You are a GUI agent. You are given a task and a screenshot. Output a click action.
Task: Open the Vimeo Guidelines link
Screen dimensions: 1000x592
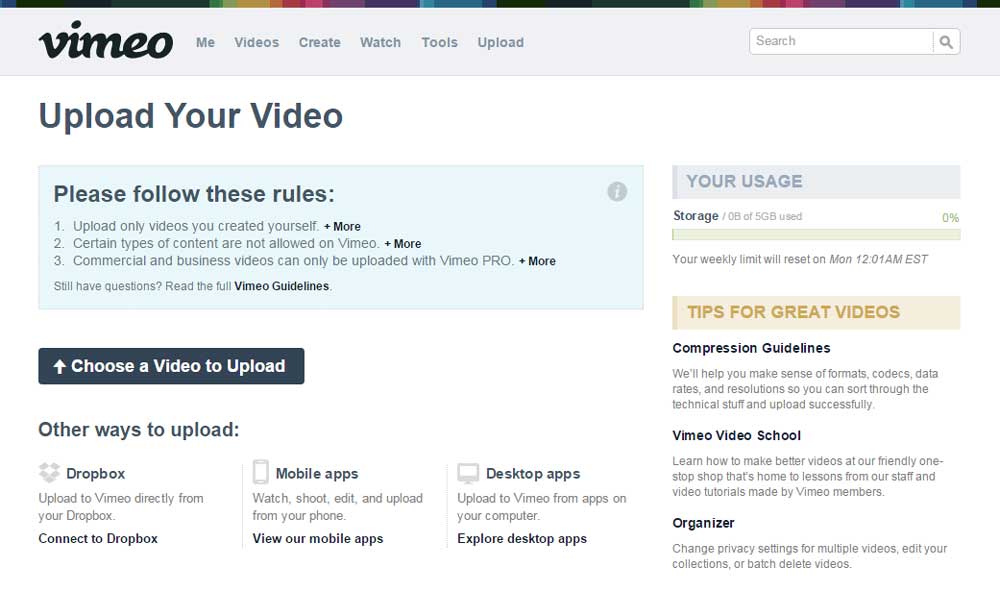[282, 286]
